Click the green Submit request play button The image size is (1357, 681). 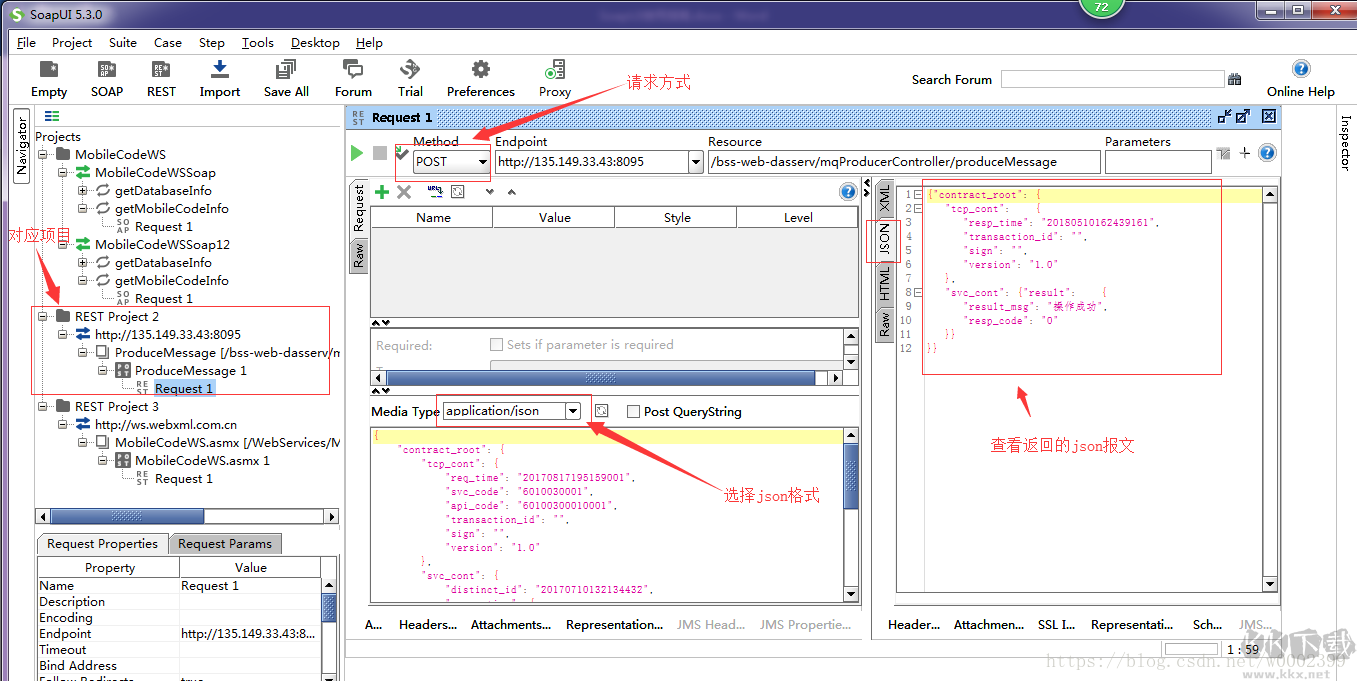click(357, 153)
